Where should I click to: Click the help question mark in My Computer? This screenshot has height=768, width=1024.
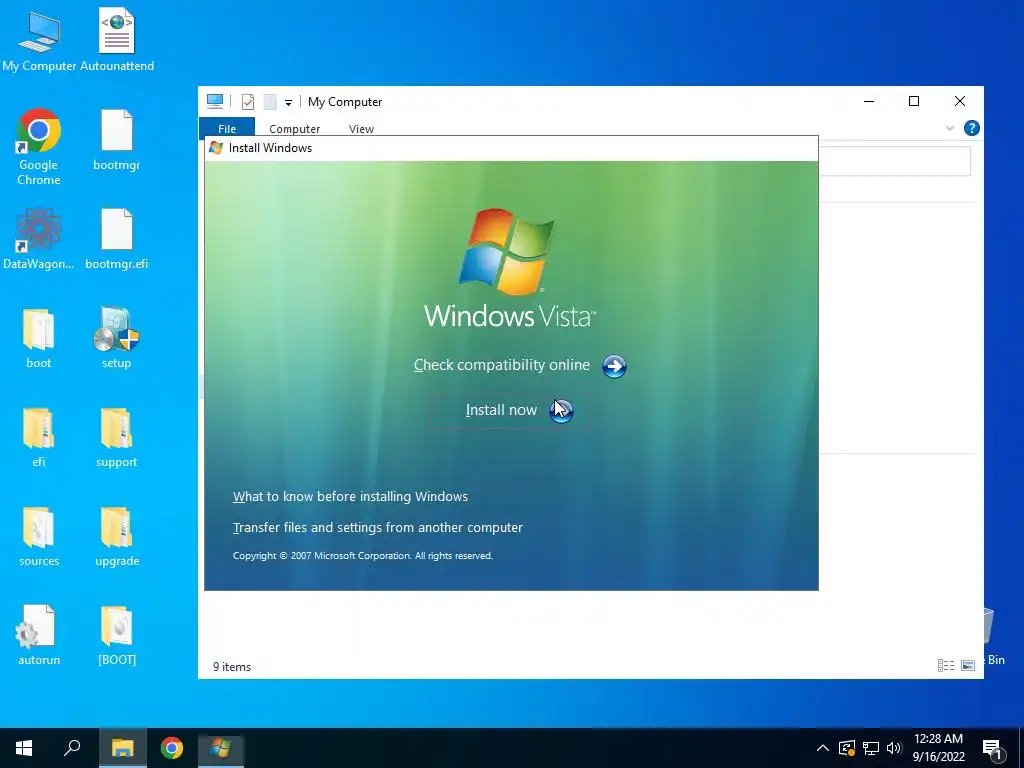pos(972,128)
